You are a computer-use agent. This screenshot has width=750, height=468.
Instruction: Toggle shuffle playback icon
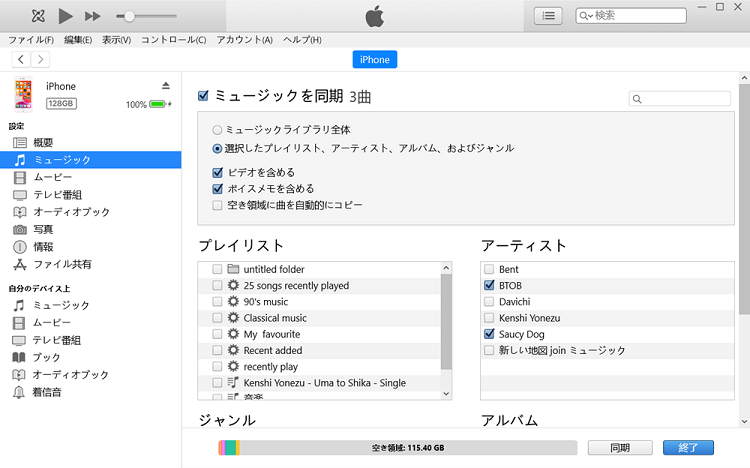coord(38,16)
